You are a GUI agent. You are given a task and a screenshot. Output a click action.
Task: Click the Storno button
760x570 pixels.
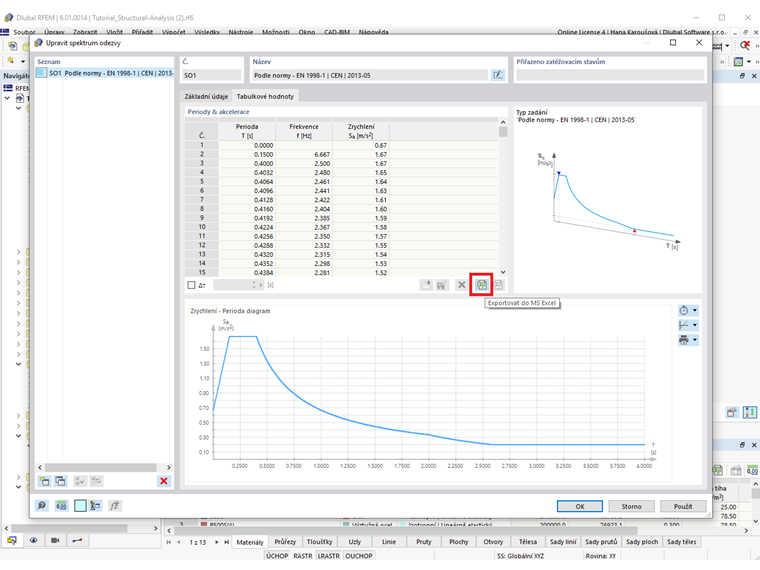(632, 506)
